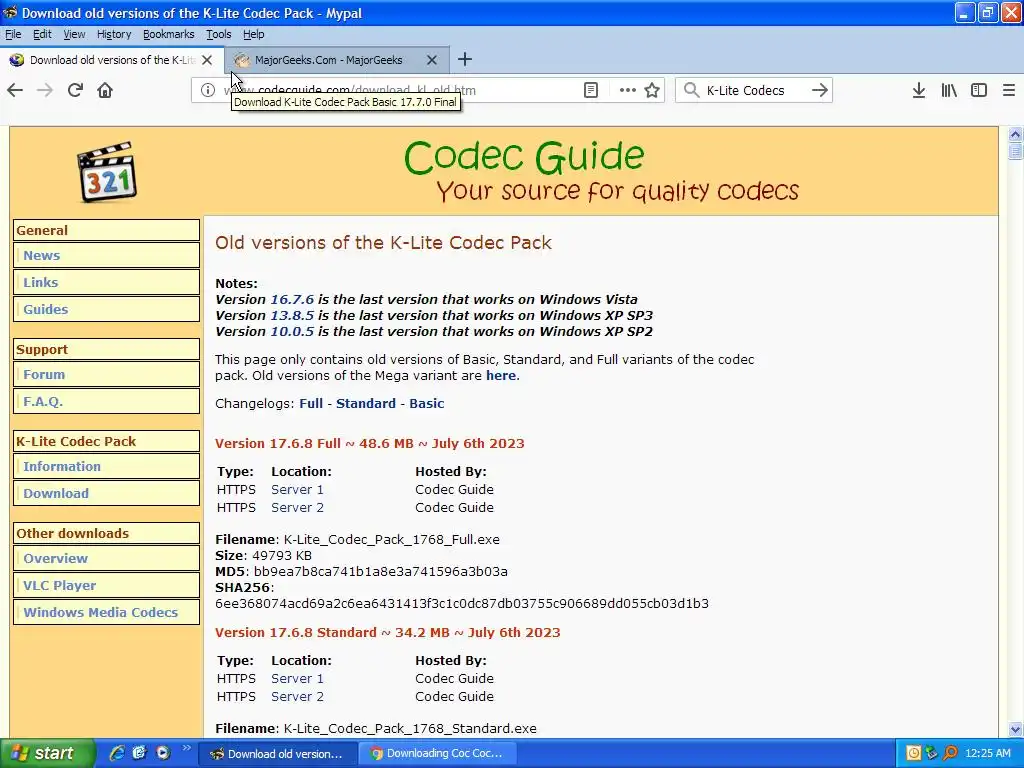This screenshot has height=768, width=1024.
Task: Follow the 16.7.6 version link
Action: tap(292, 300)
